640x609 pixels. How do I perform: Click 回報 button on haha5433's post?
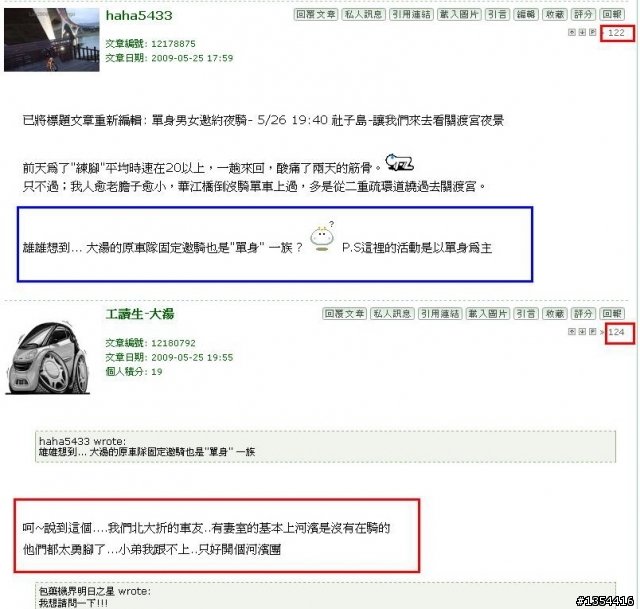tap(612, 15)
